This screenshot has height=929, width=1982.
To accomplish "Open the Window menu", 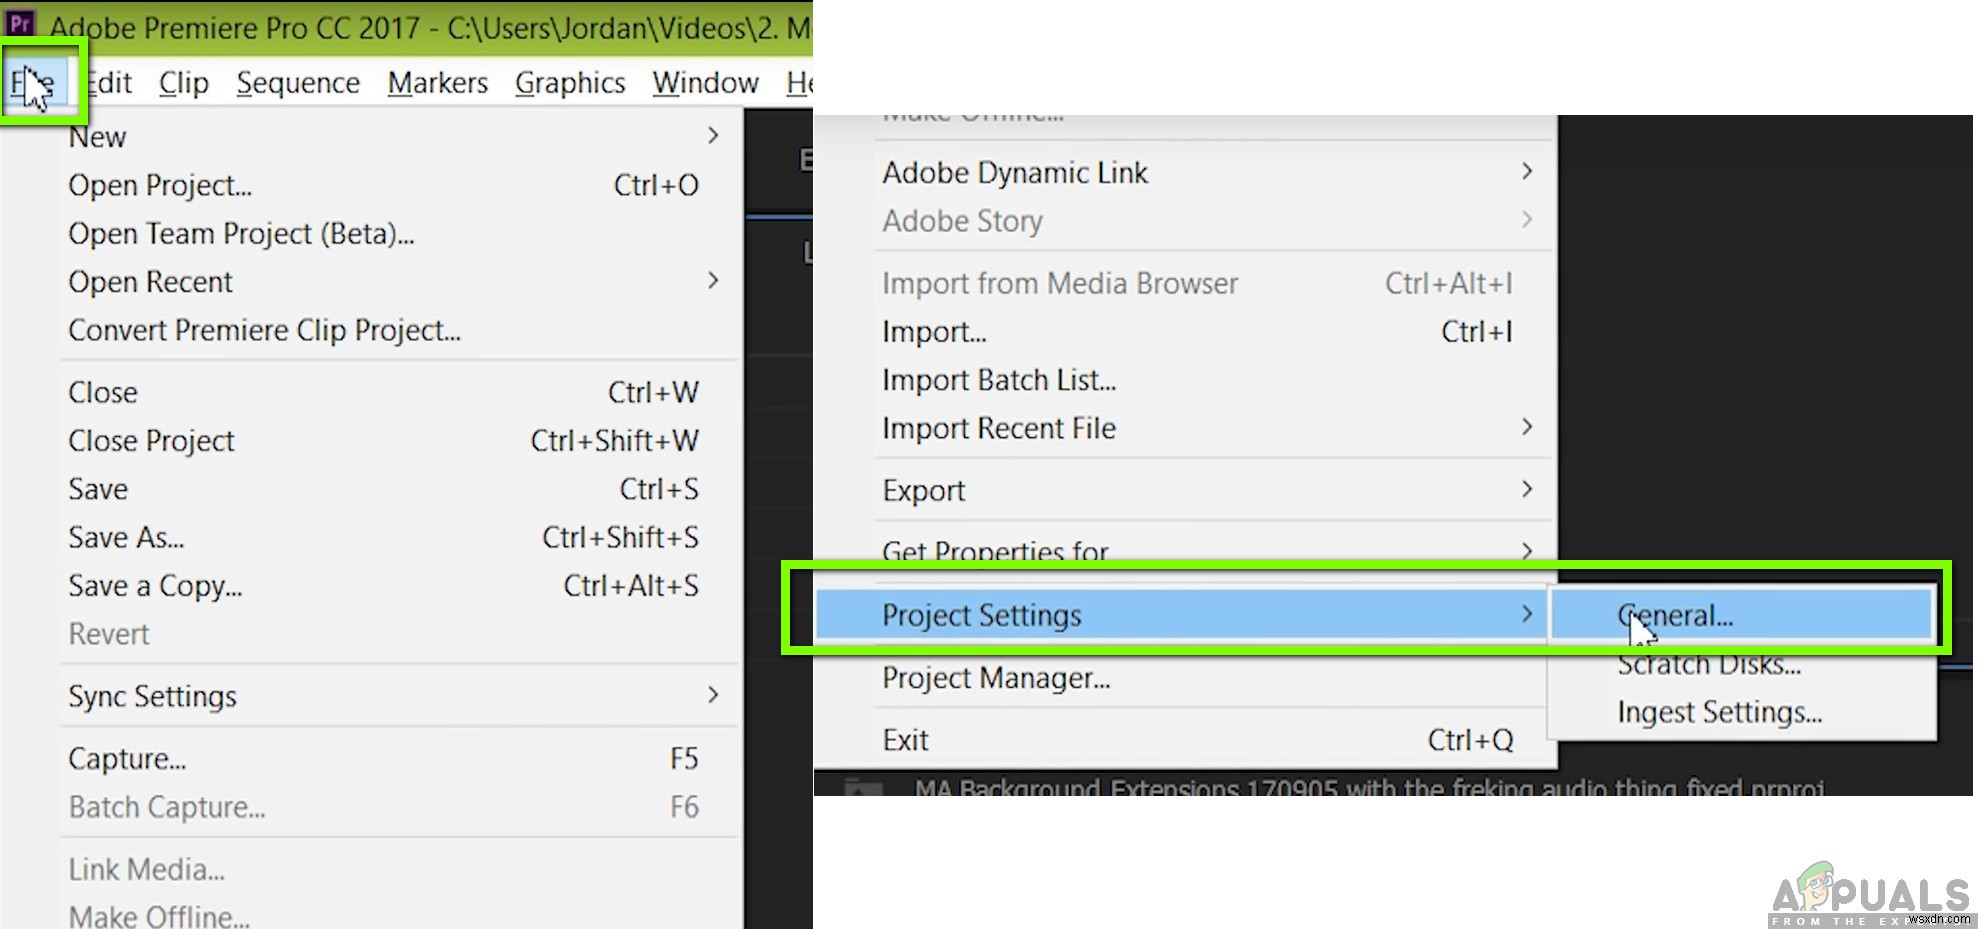I will click(705, 83).
